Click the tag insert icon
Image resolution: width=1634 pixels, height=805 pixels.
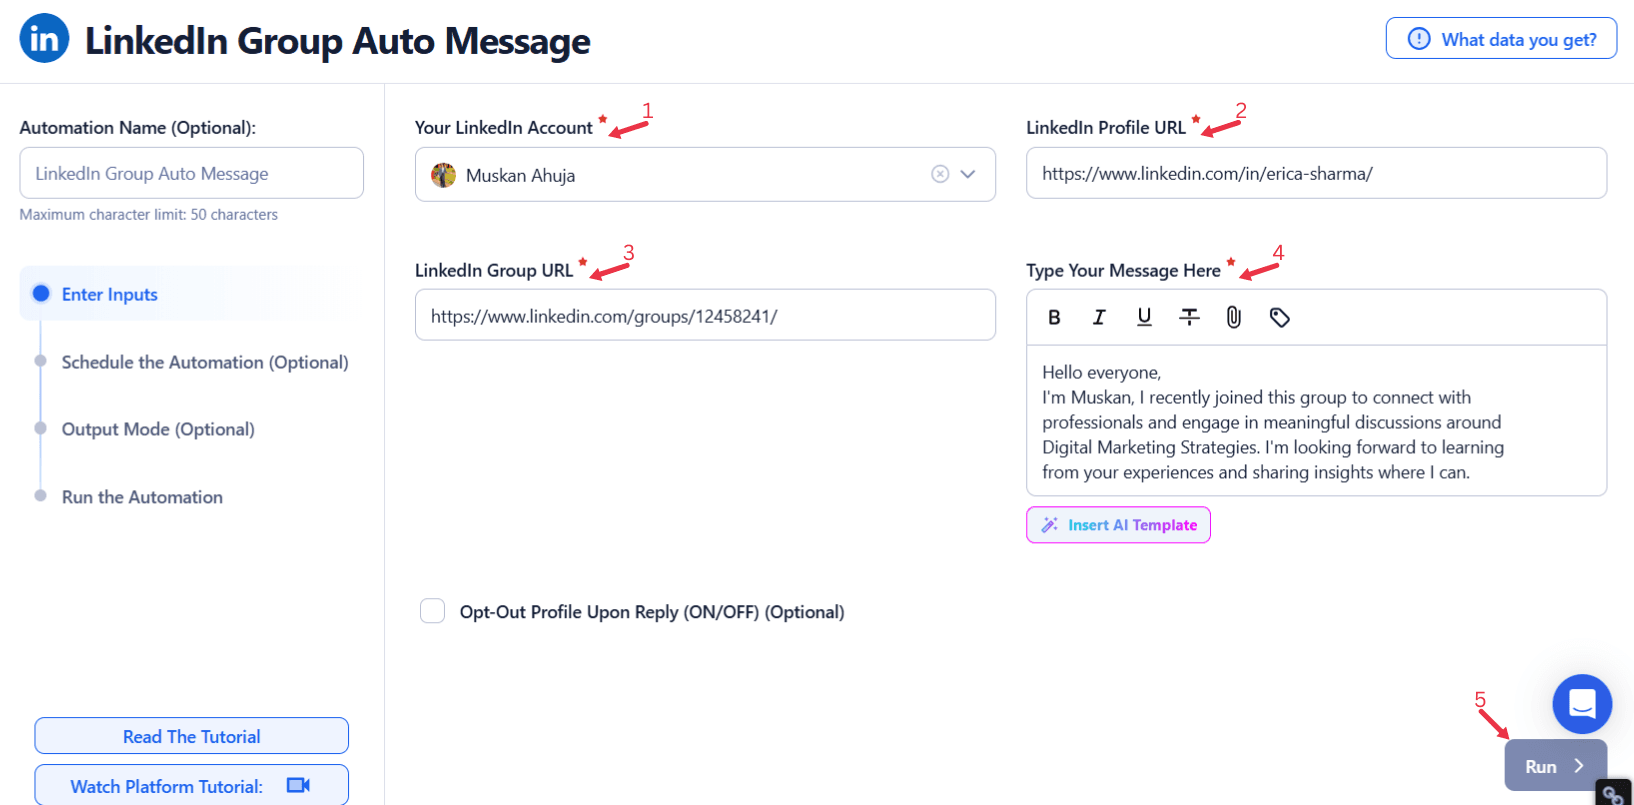pyautogui.click(x=1279, y=317)
